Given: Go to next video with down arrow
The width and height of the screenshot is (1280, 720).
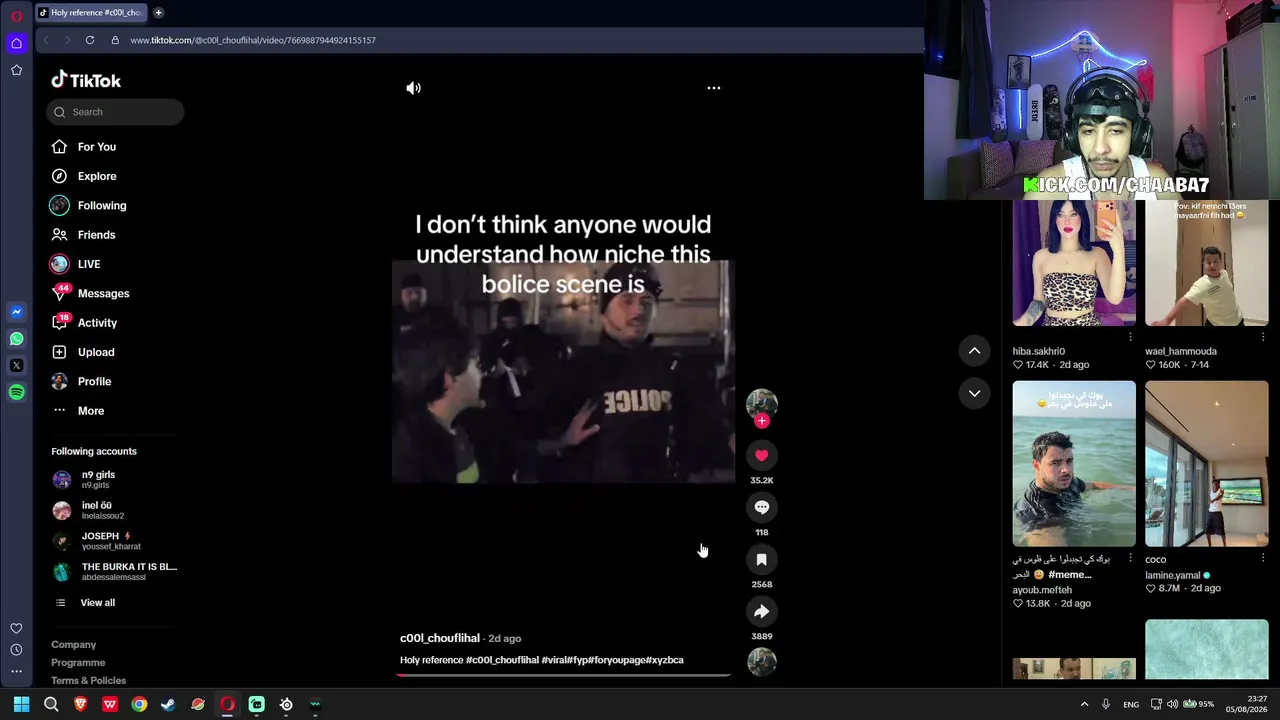Looking at the screenshot, I should 974,393.
